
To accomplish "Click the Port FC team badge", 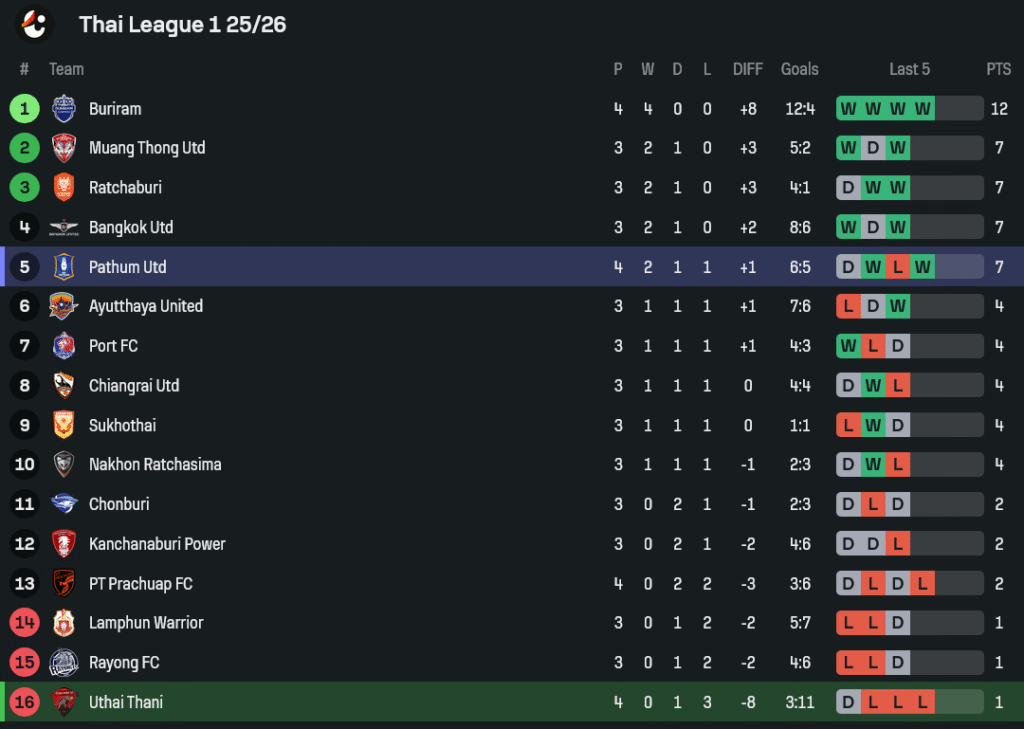I will 64,346.
